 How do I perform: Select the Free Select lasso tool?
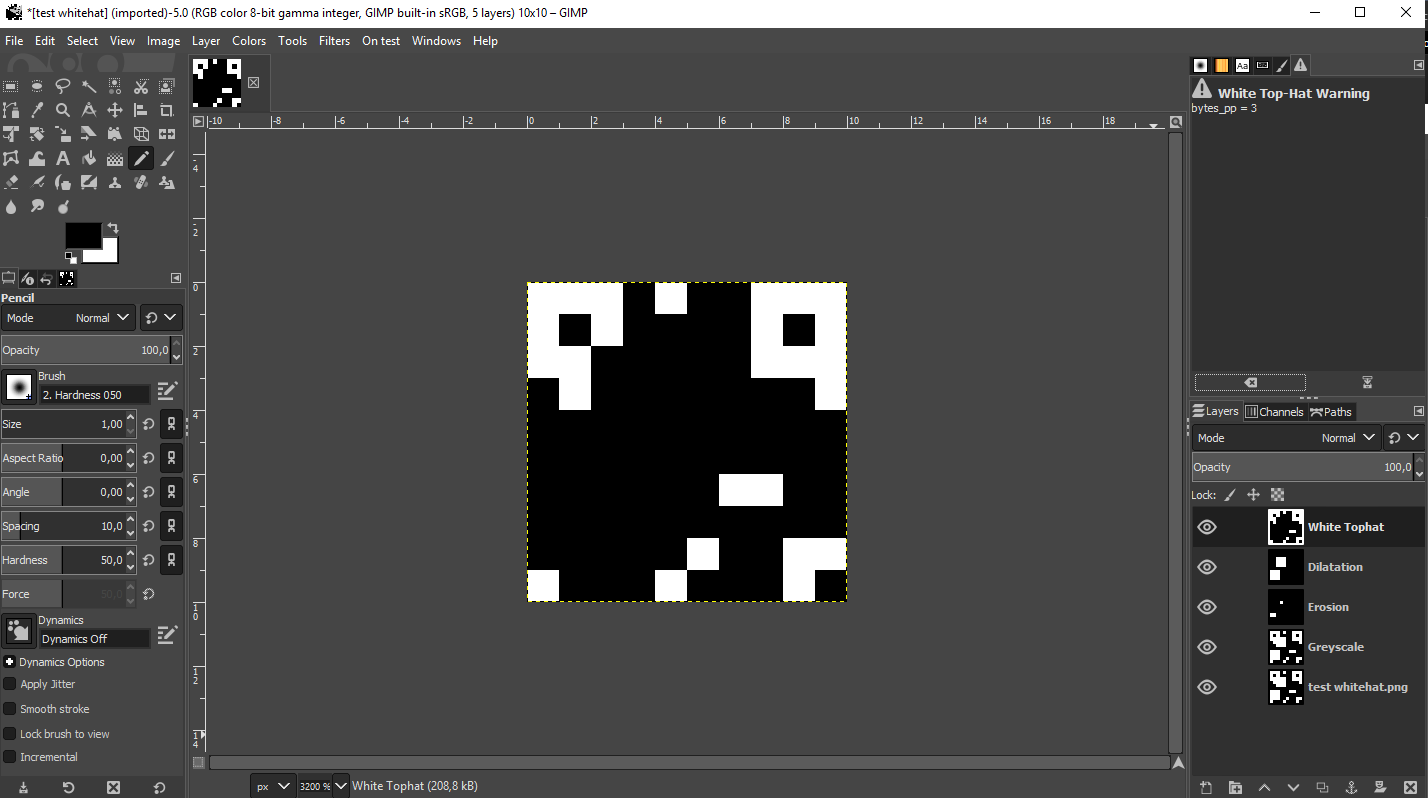coord(63,86)
